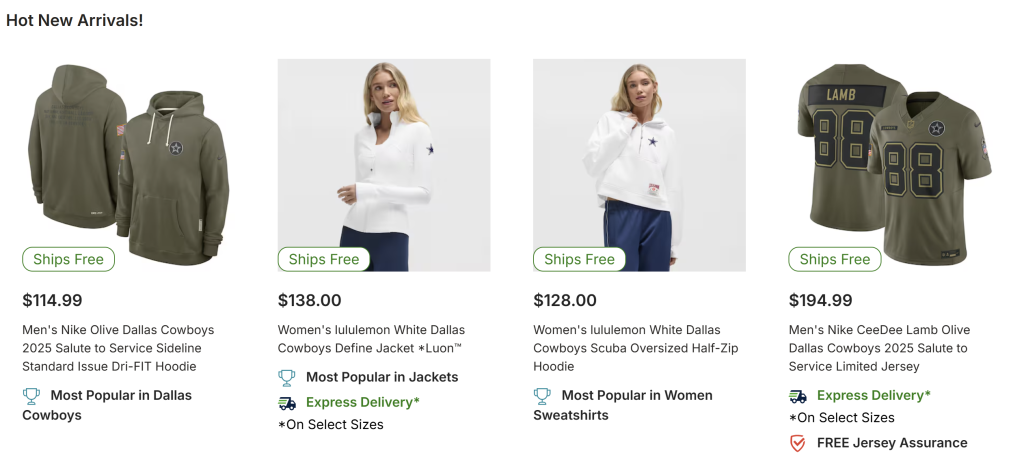The height and width of the screenshot is (466, 1024).
Task: Click delivery truck icon under CeeDee Lamb jersey
Action: click(x=798, y=395)
